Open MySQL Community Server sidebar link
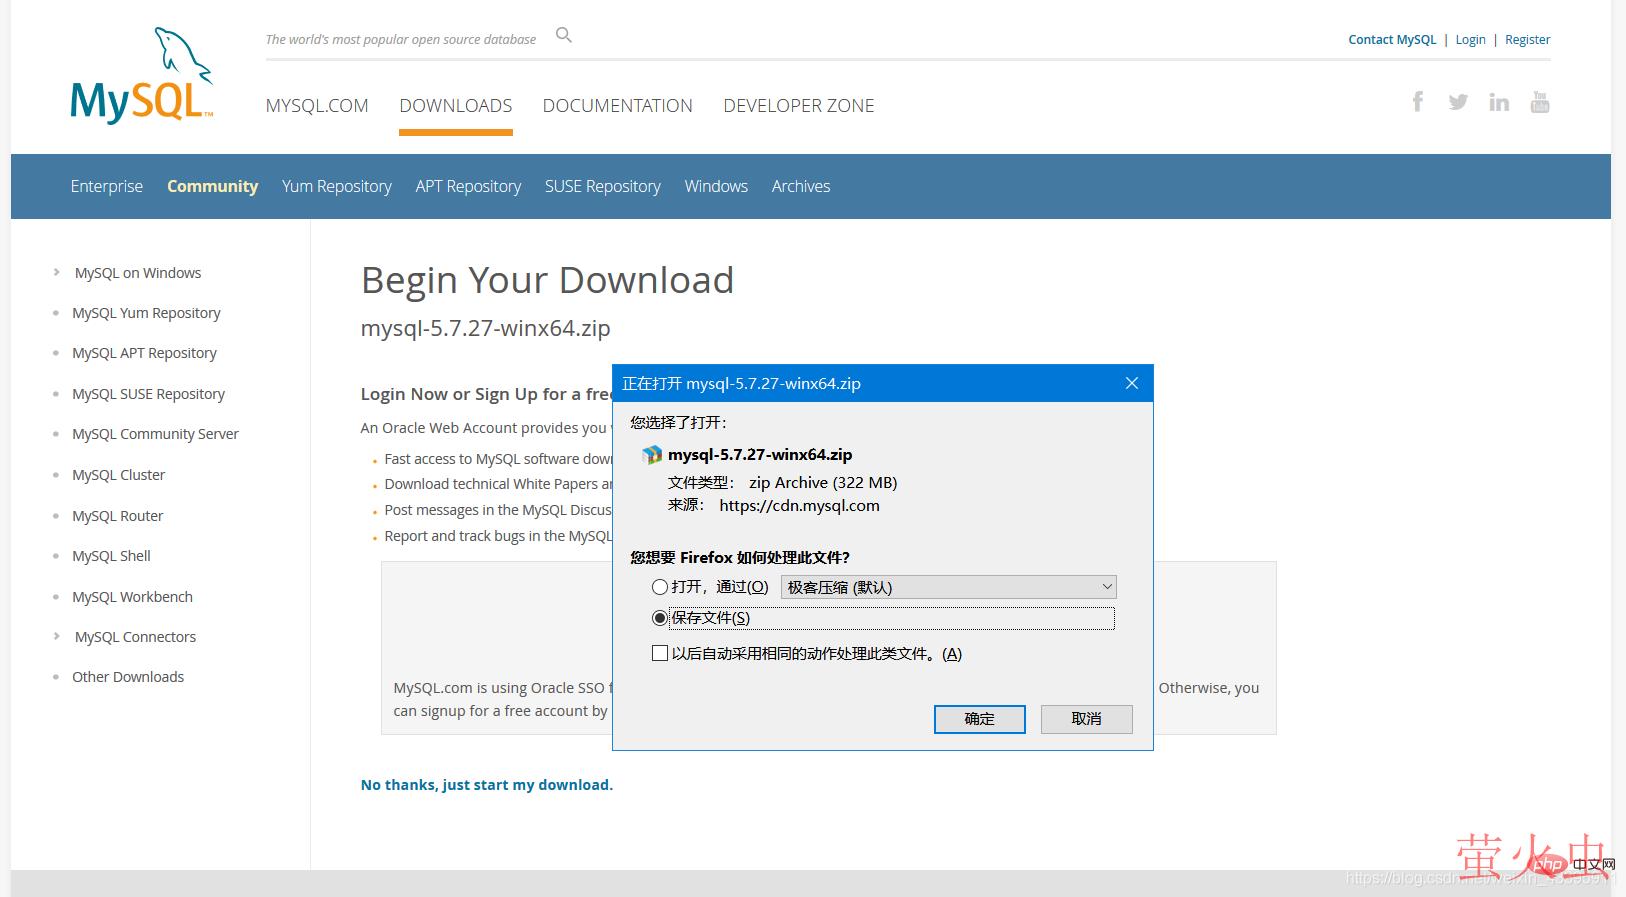 pyautogui.click(x=155, y=434)
